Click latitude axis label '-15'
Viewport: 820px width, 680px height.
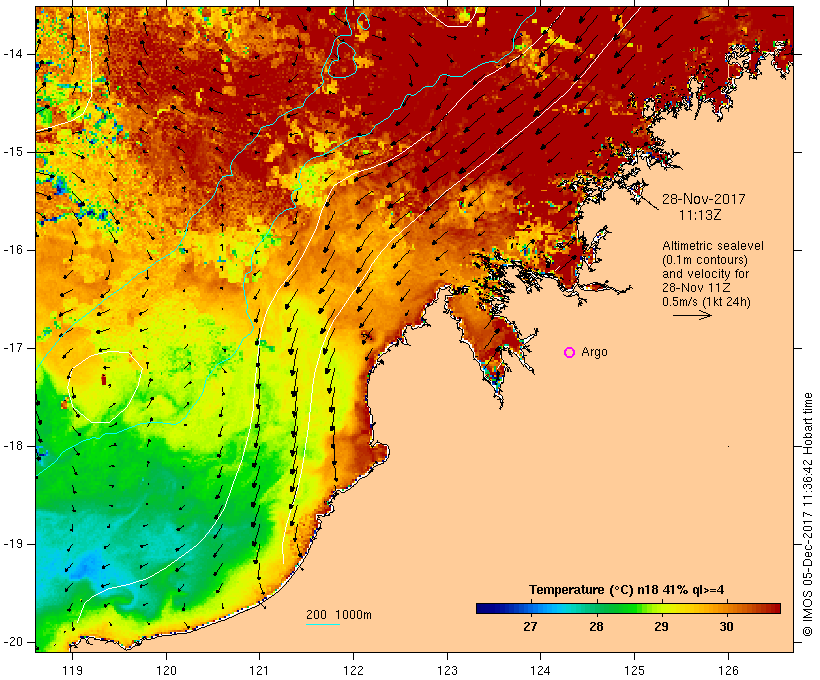(13, 152)
